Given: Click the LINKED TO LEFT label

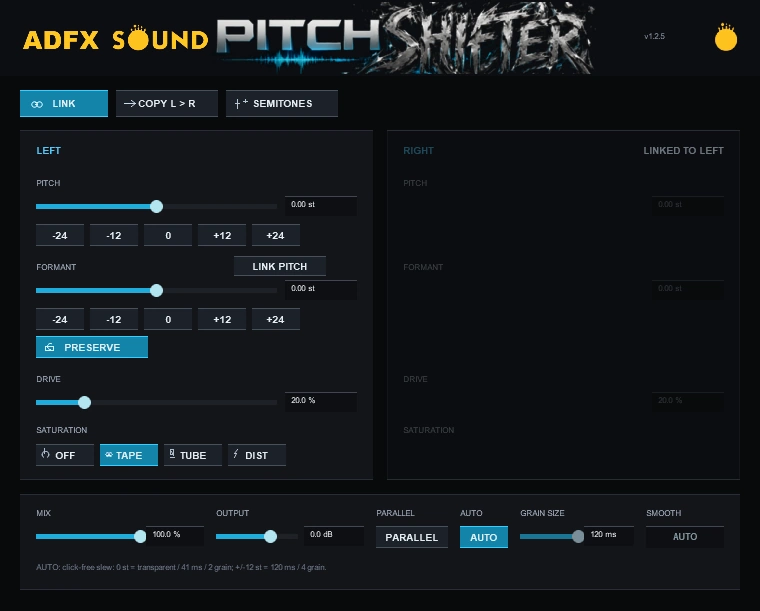Looking at the screenshot, I should pos(683,151).
